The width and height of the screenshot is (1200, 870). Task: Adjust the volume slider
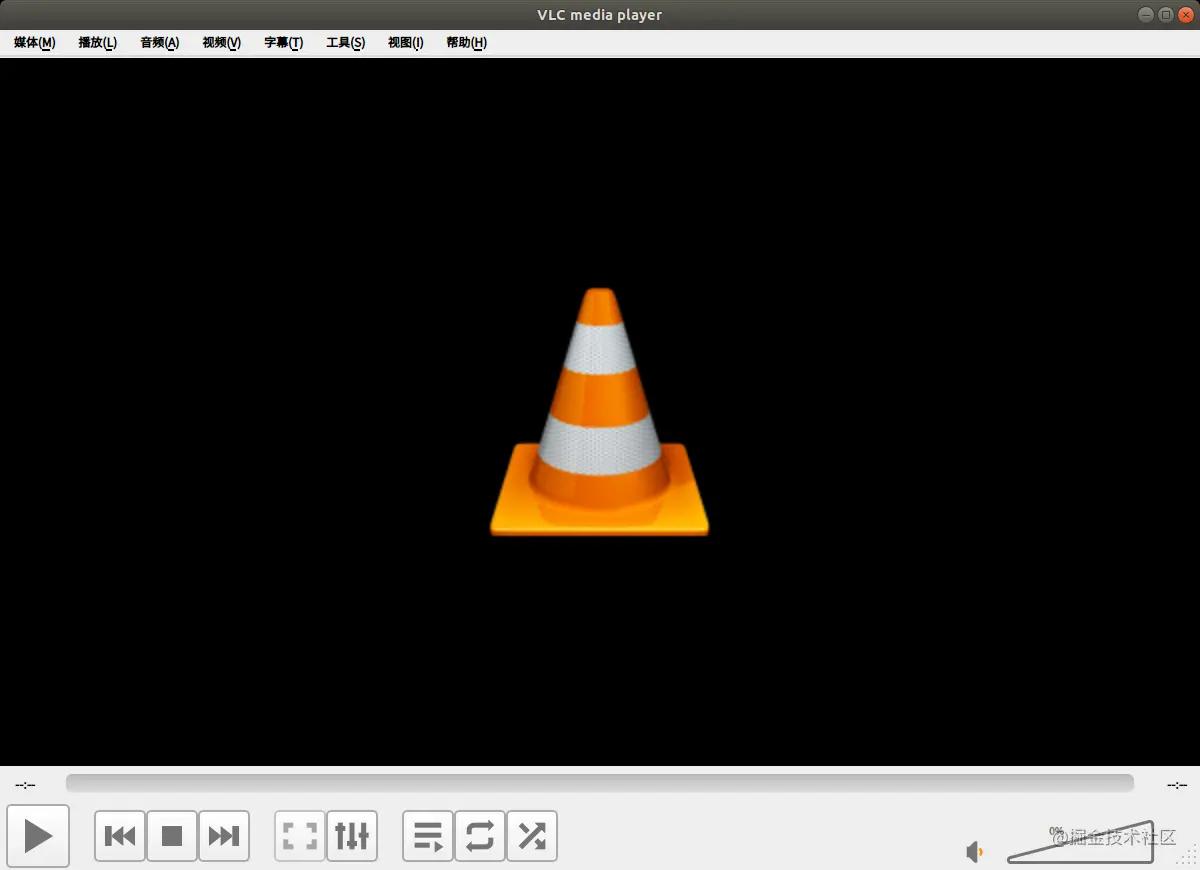[x=1080, y=842]
